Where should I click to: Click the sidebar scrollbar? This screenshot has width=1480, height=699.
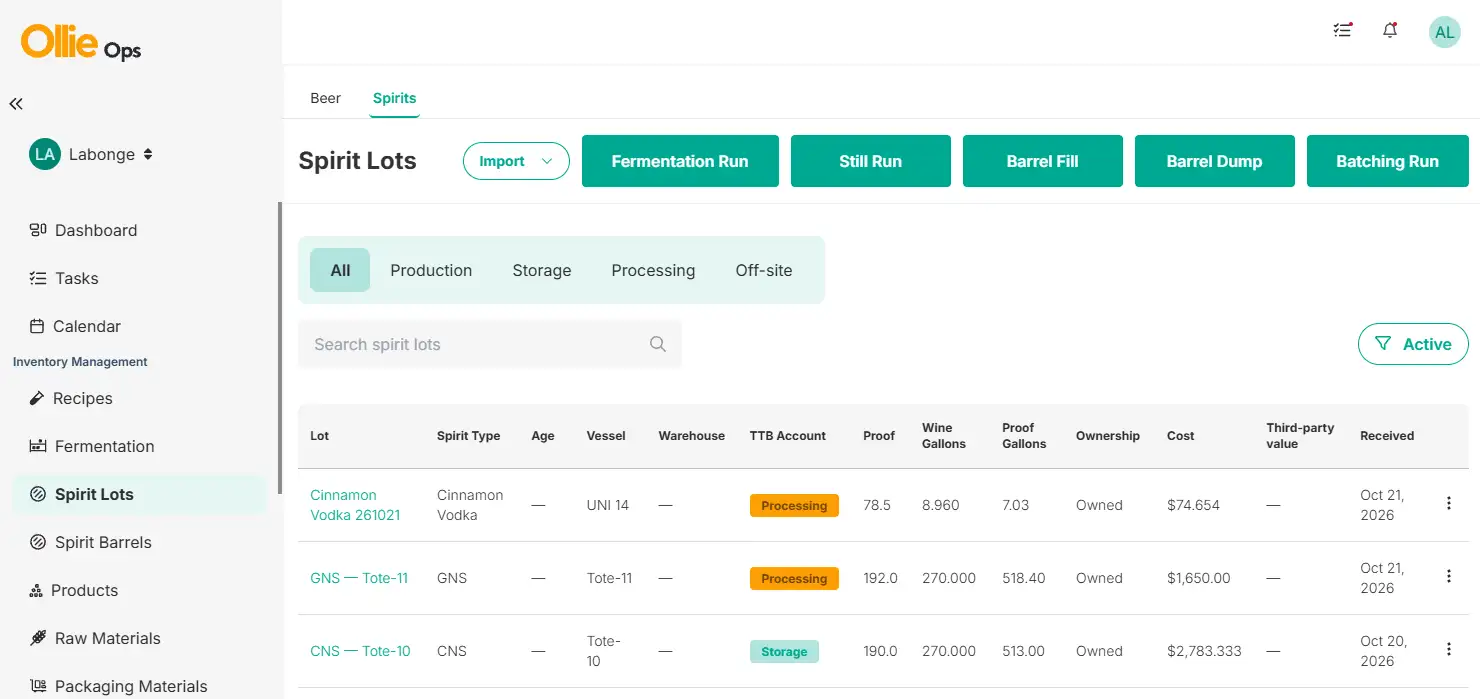(x=280, y=348)
